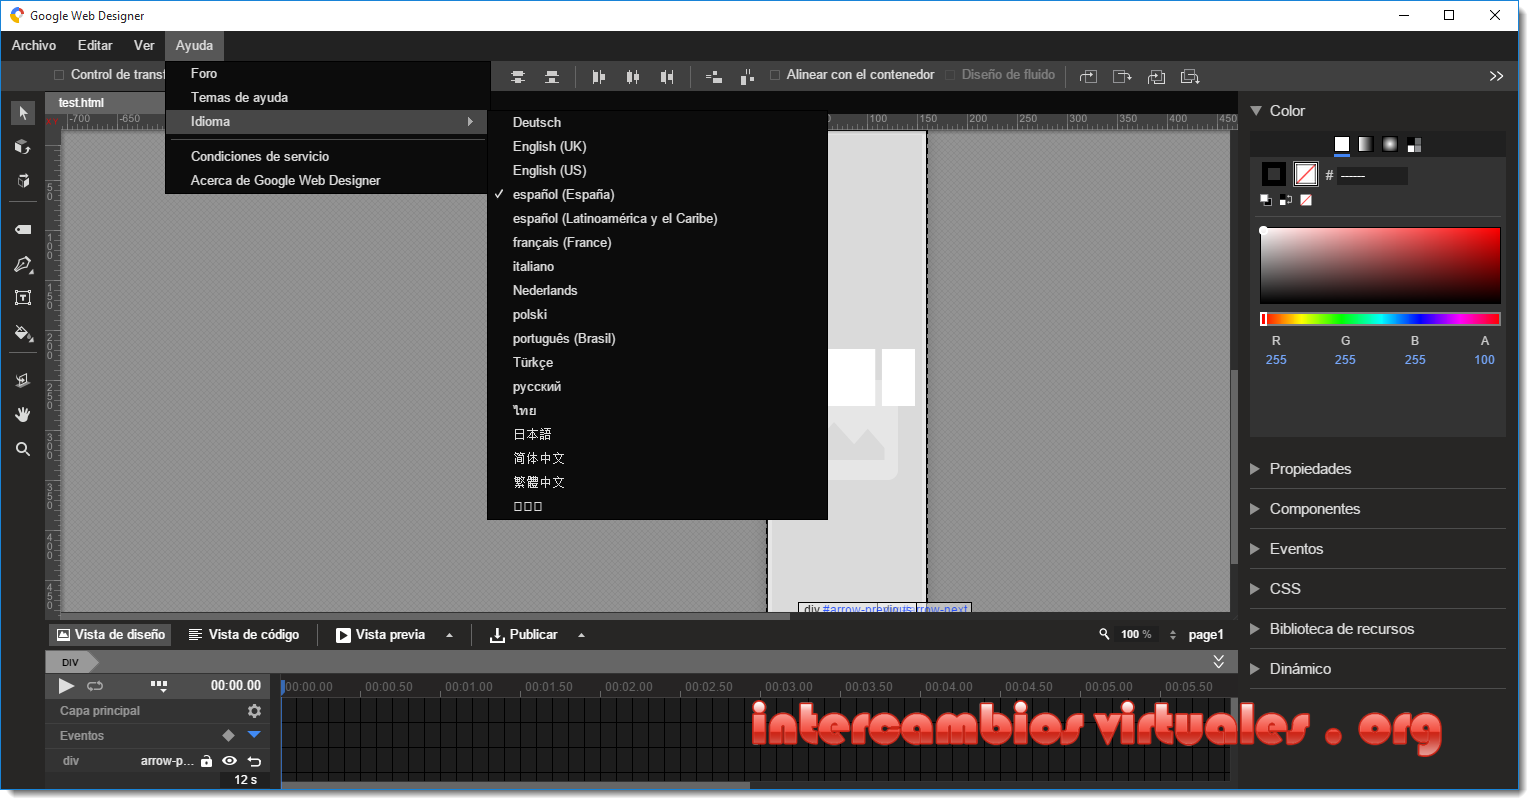
Task: Expand the Componentes panel
Action: tap(1255, 509)
